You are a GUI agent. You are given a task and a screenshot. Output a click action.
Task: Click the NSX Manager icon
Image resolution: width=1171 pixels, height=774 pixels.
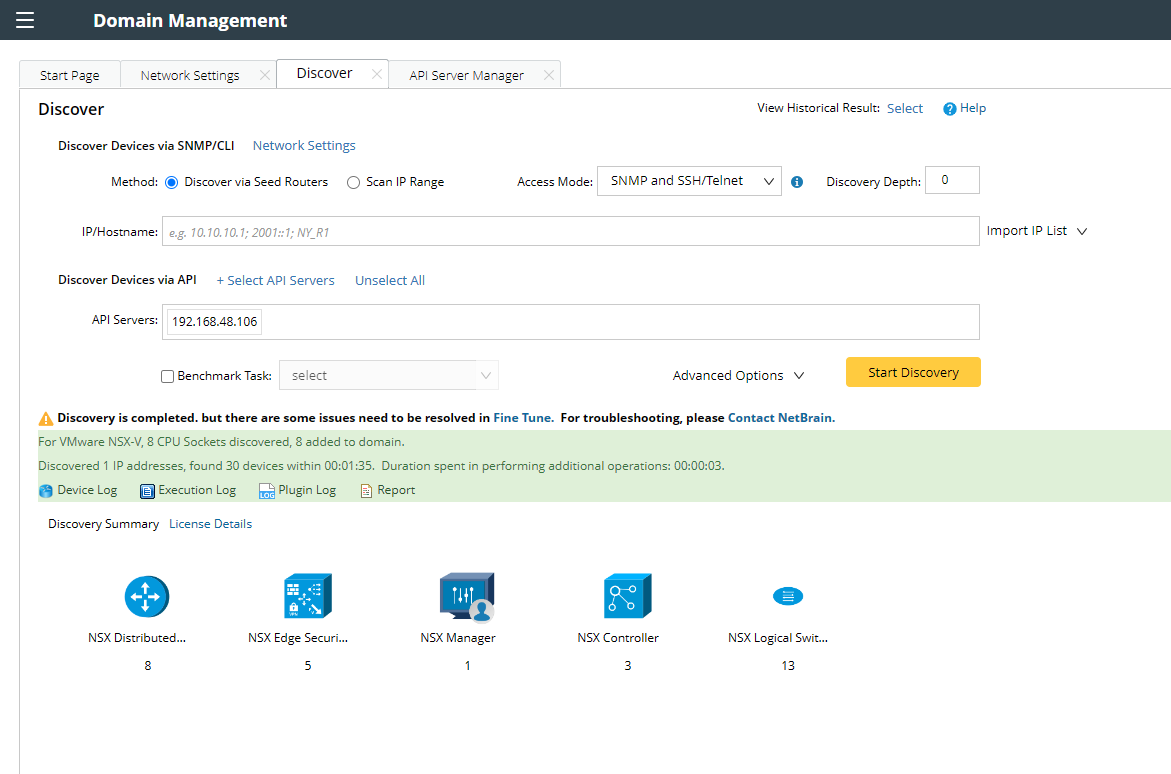(467, 597)
